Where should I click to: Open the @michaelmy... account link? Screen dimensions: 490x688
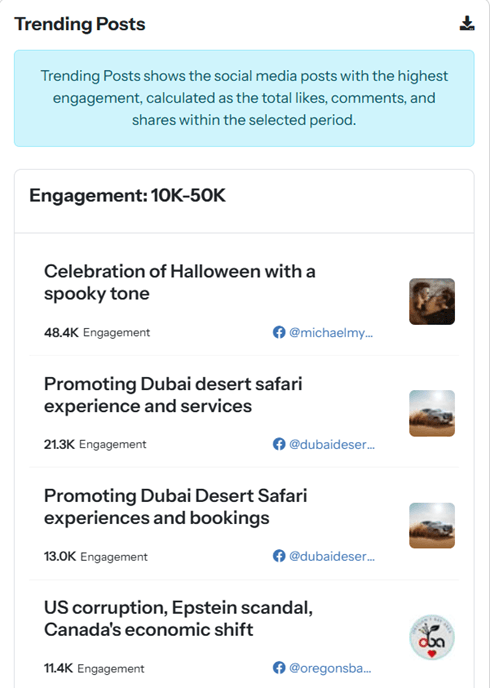pyautogui.click(x=331, y=333)
